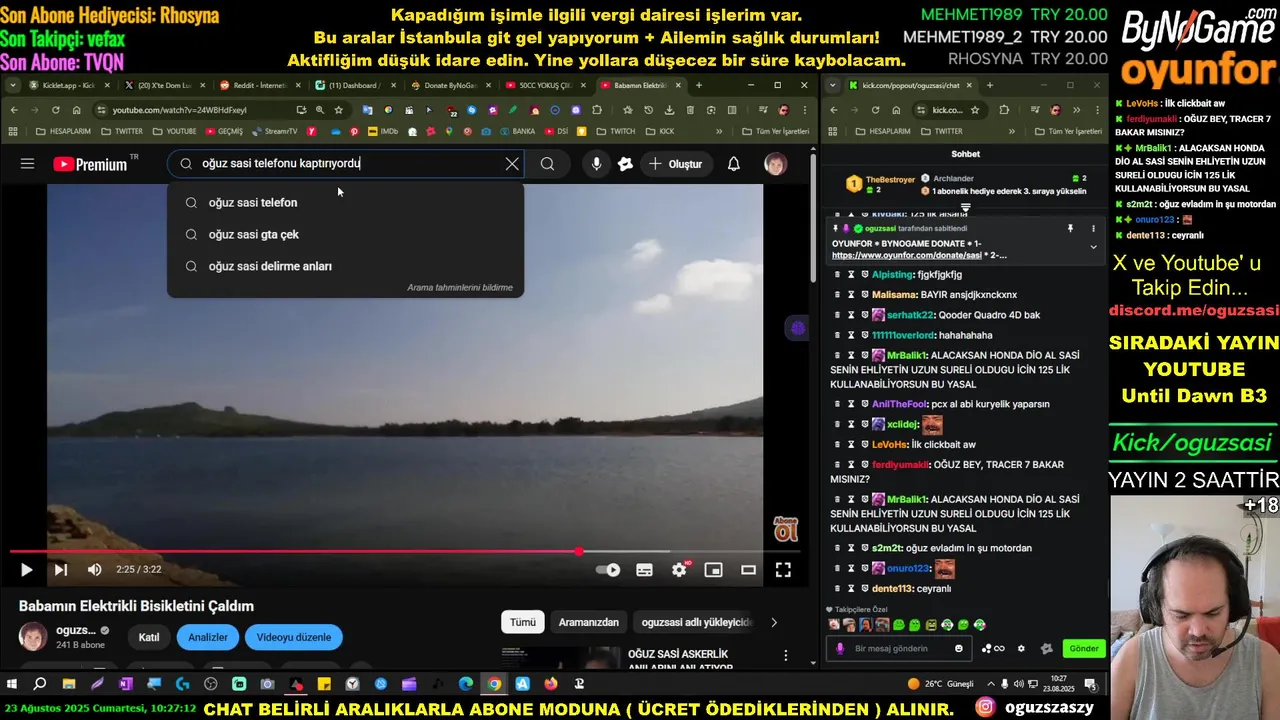
Task: Click the progress bar playhead dot
Action: [579, 551]
